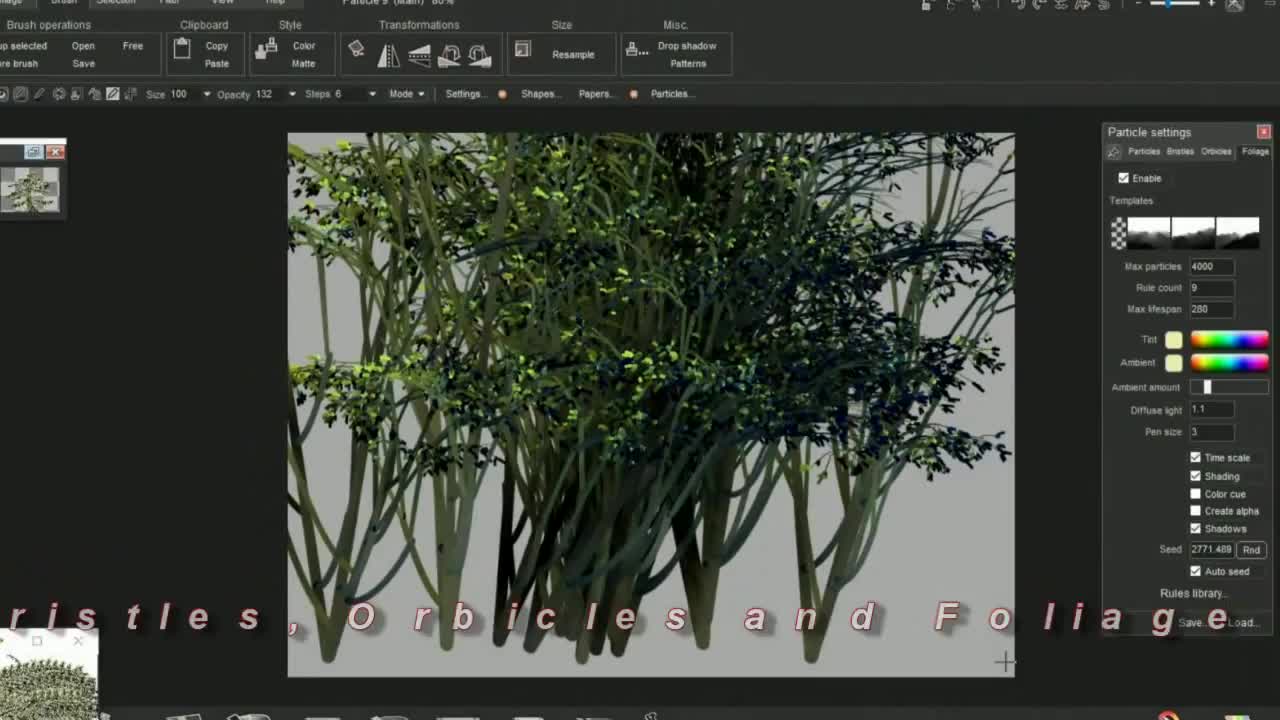Viewport: 1280px width, 720px height.
Task: Expand the Opacity dropdown arrow
Action: pos(292,94)
